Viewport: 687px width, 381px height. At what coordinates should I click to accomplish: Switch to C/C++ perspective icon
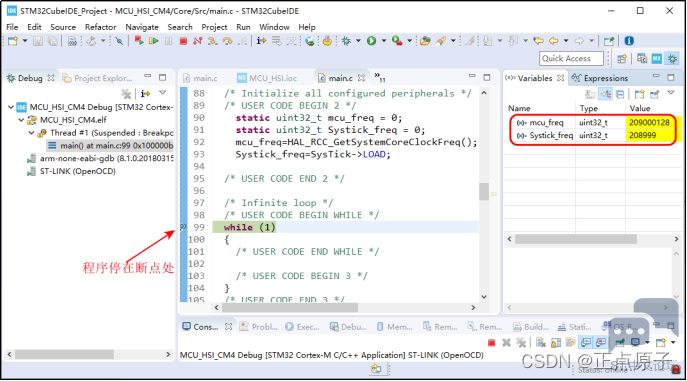click(642, 58)
